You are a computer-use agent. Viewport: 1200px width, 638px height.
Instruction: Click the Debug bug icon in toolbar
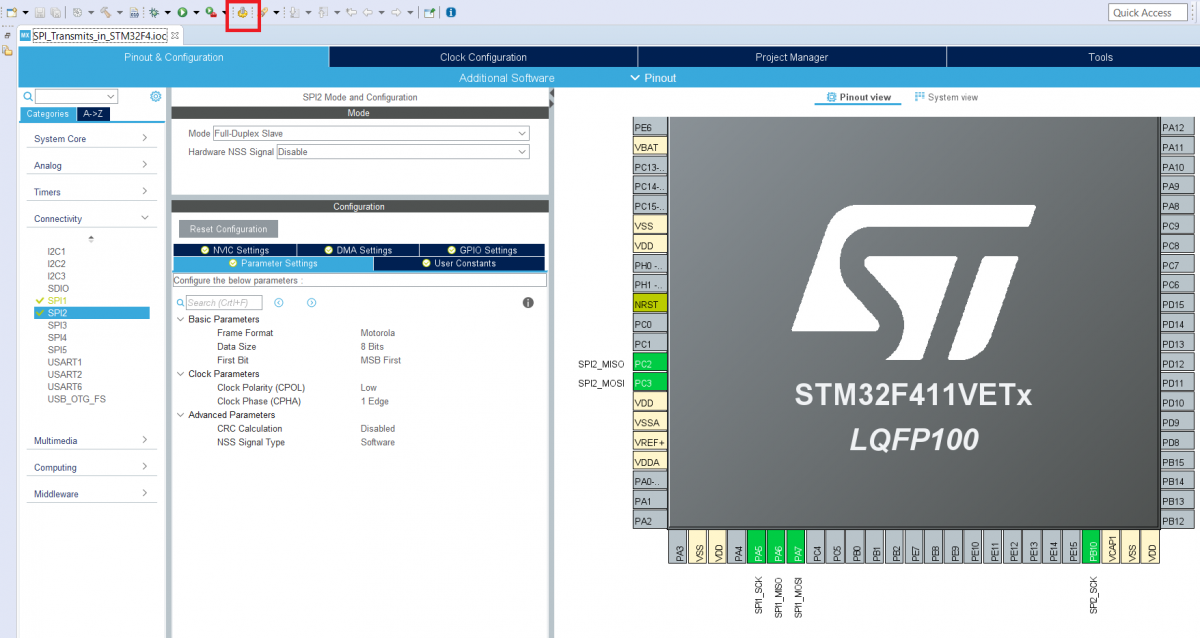[x=153, y=12]
